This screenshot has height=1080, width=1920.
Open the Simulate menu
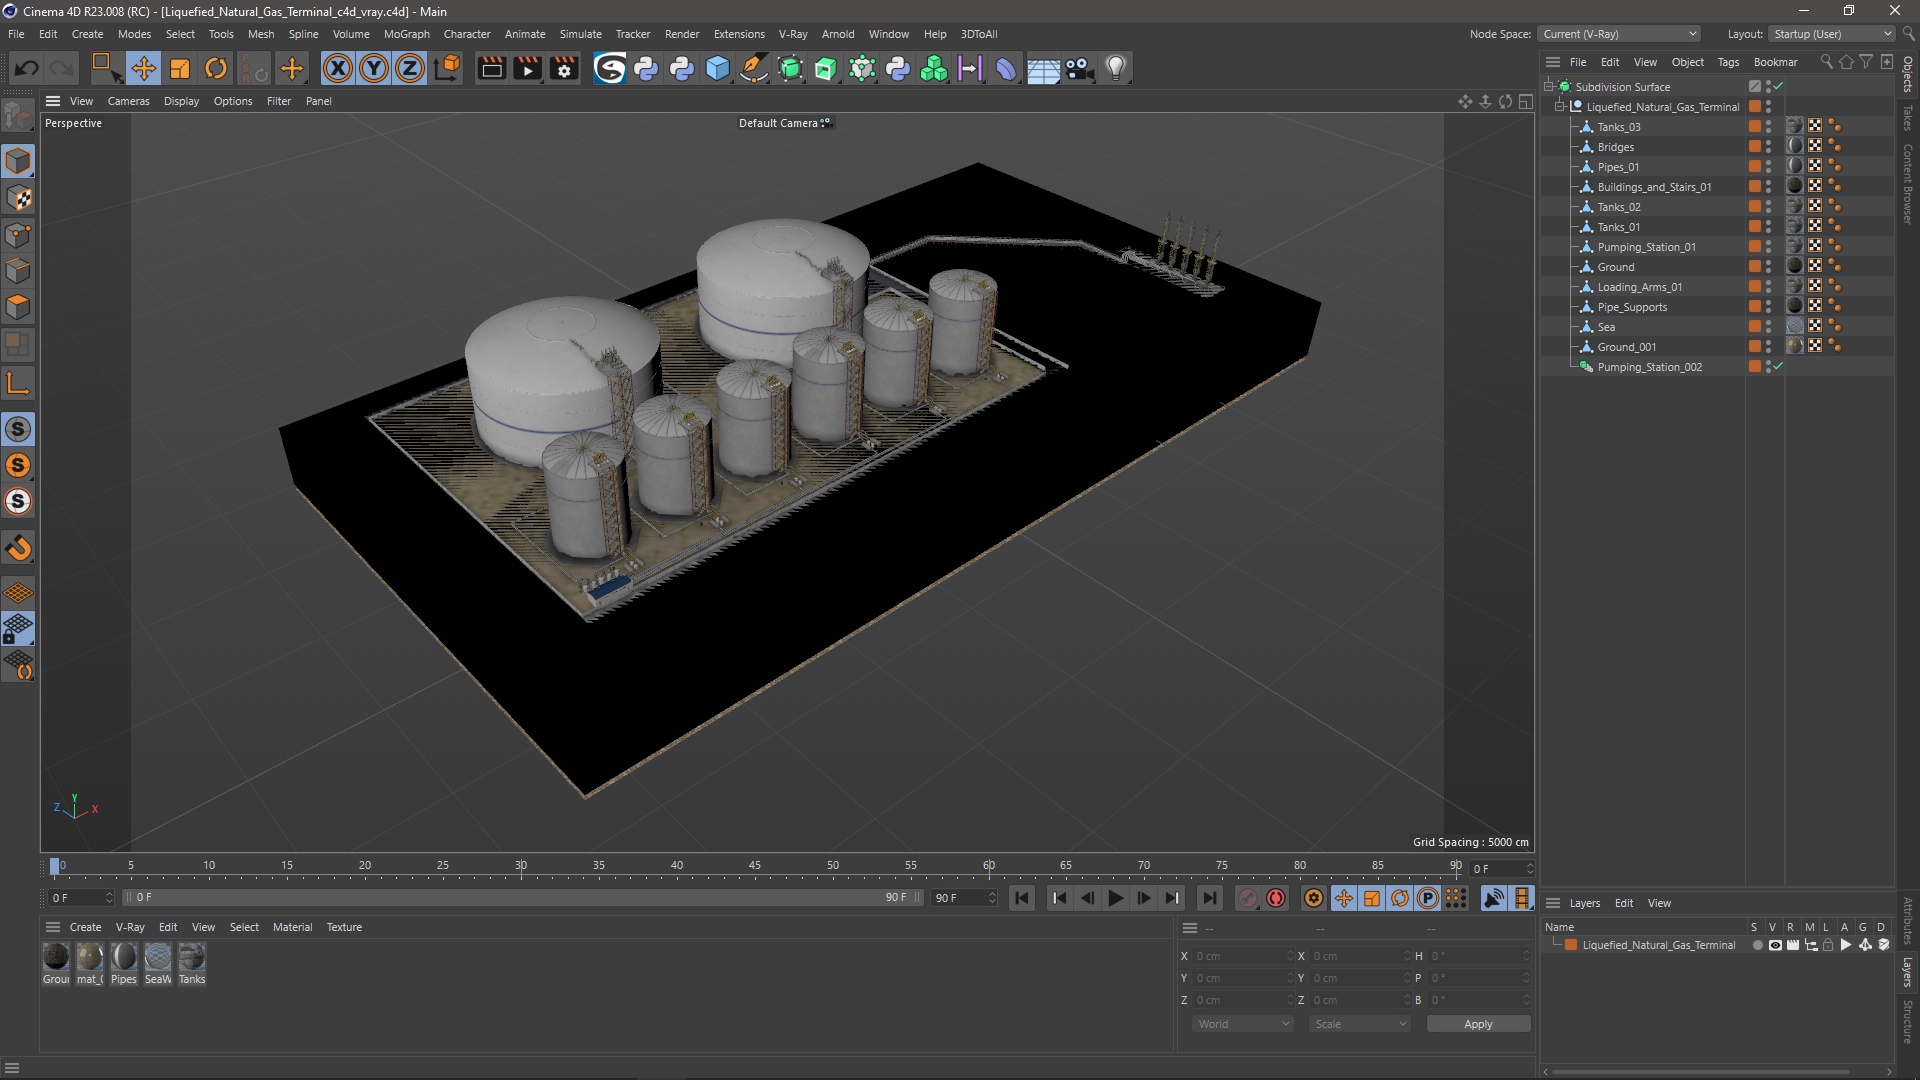tap(580, 34)
